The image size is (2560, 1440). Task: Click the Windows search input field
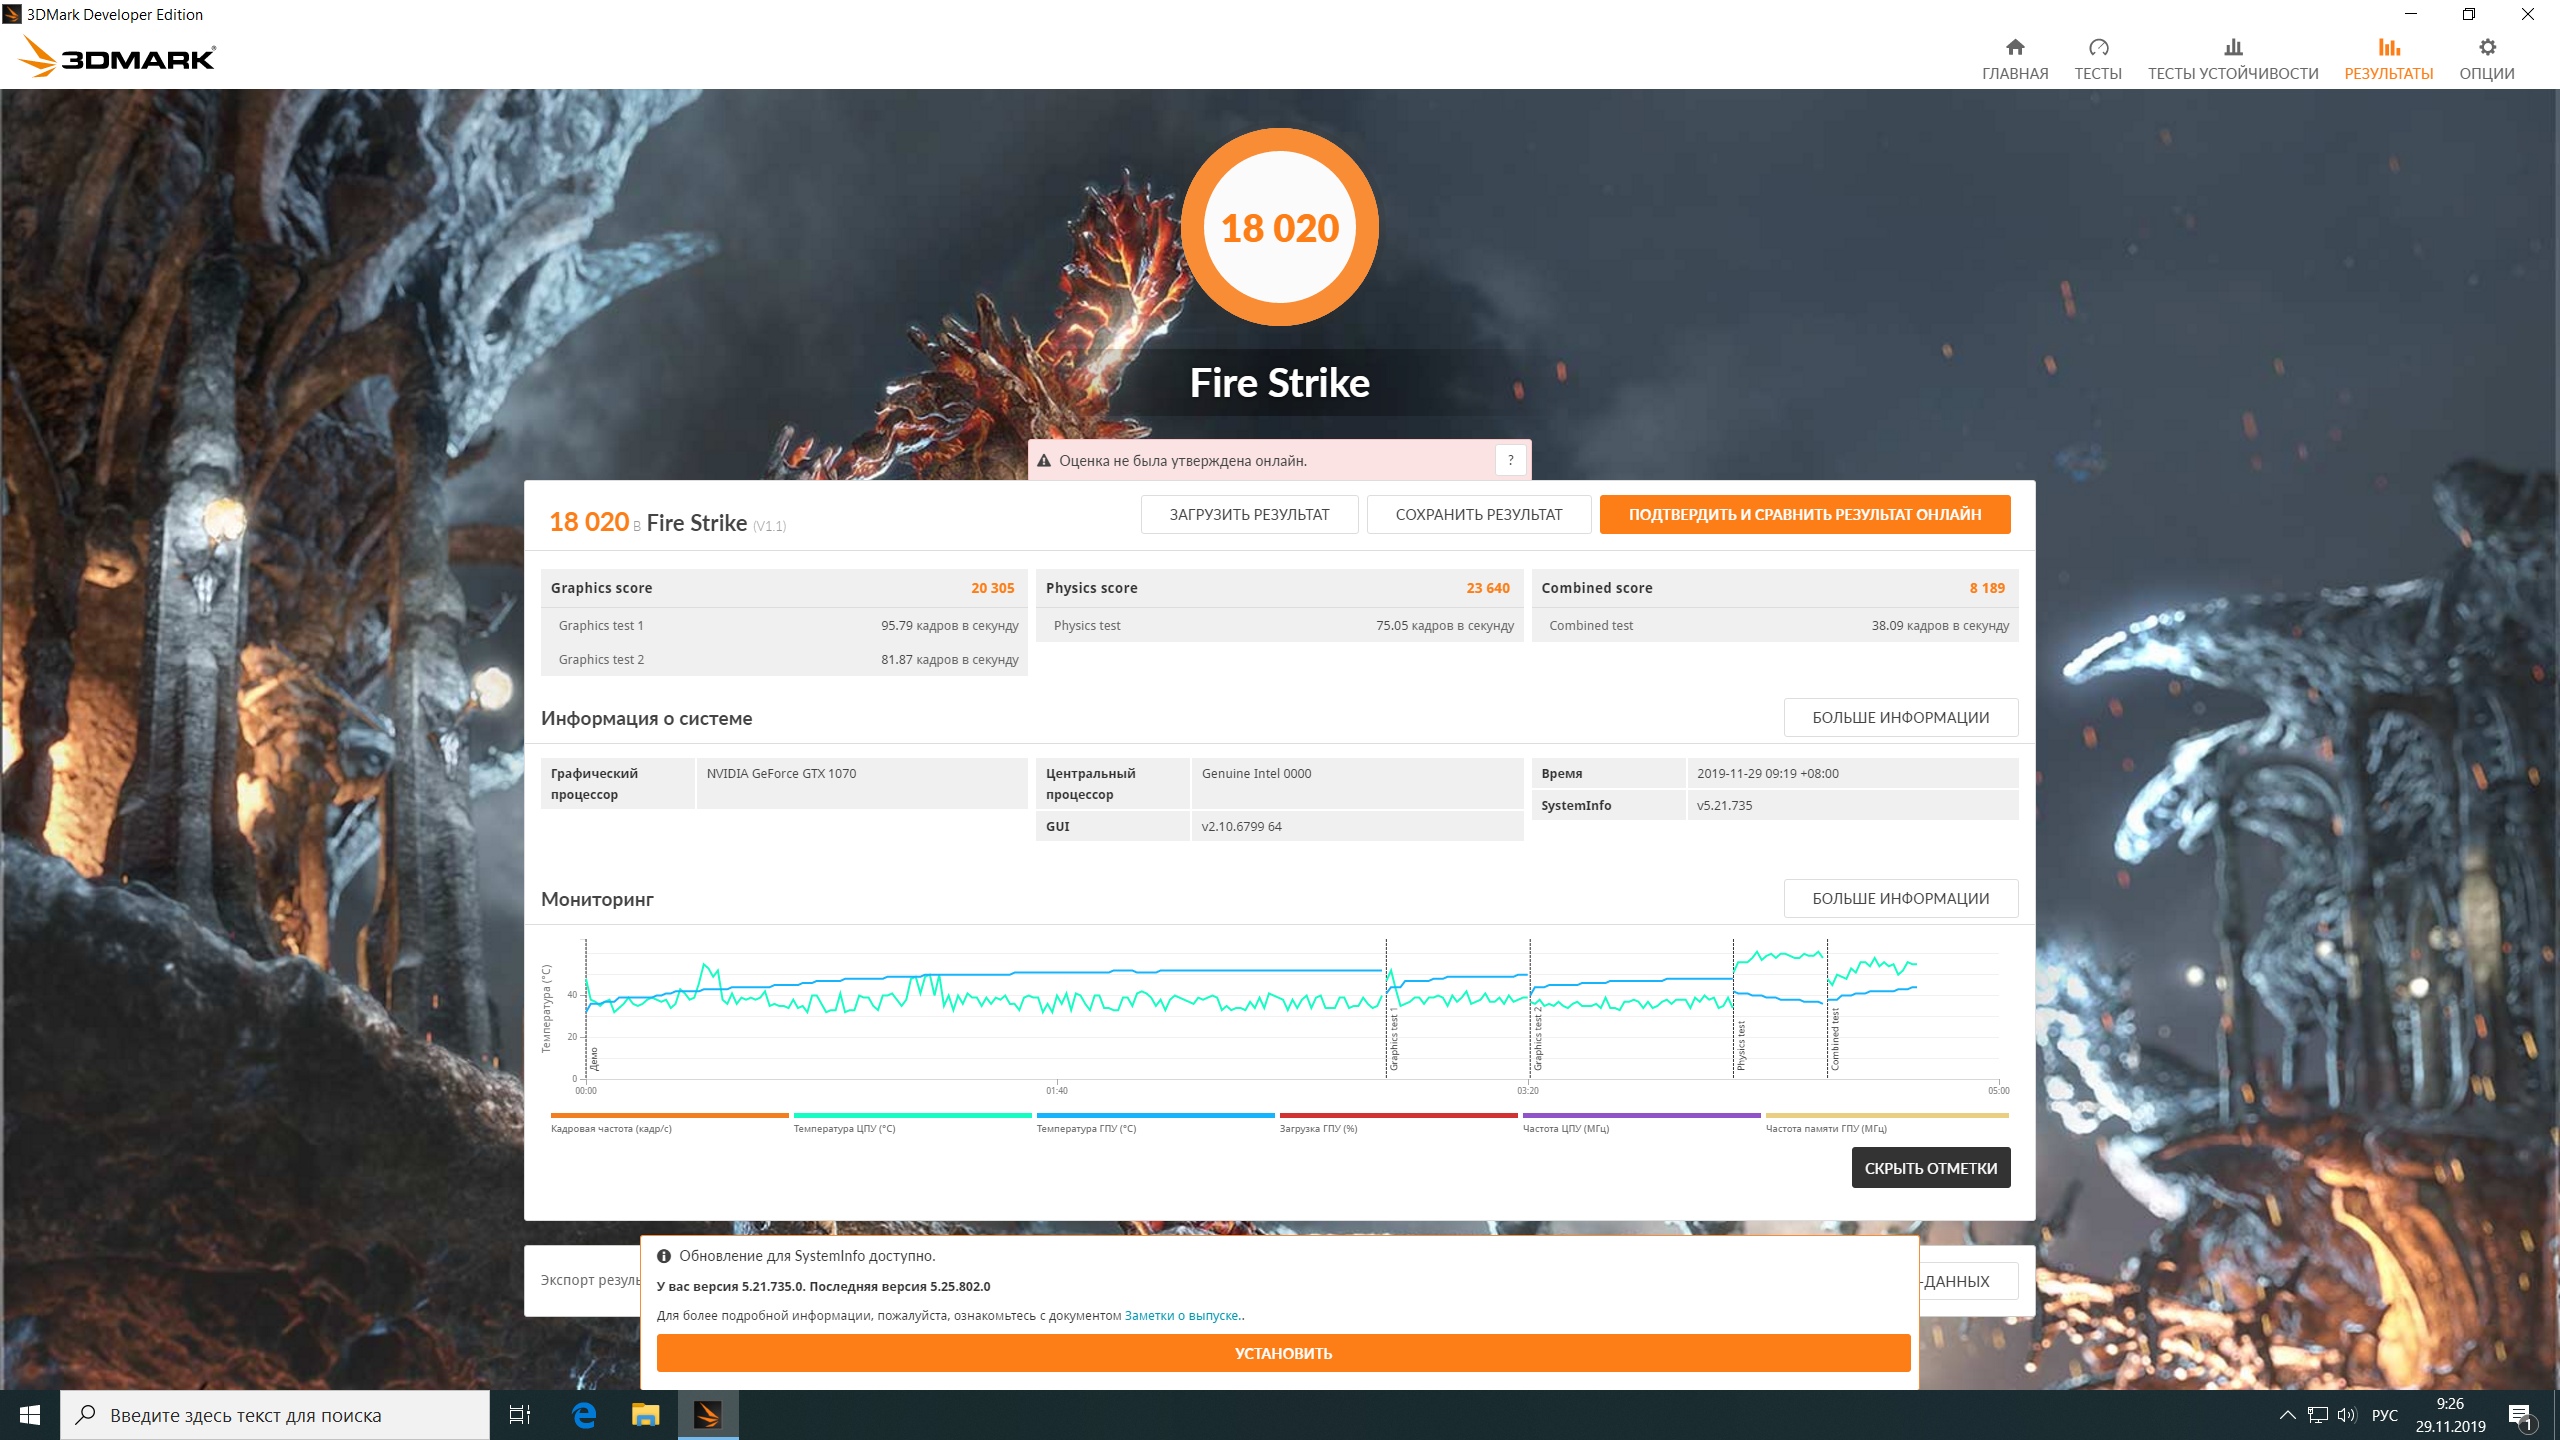click(275, 1415)
